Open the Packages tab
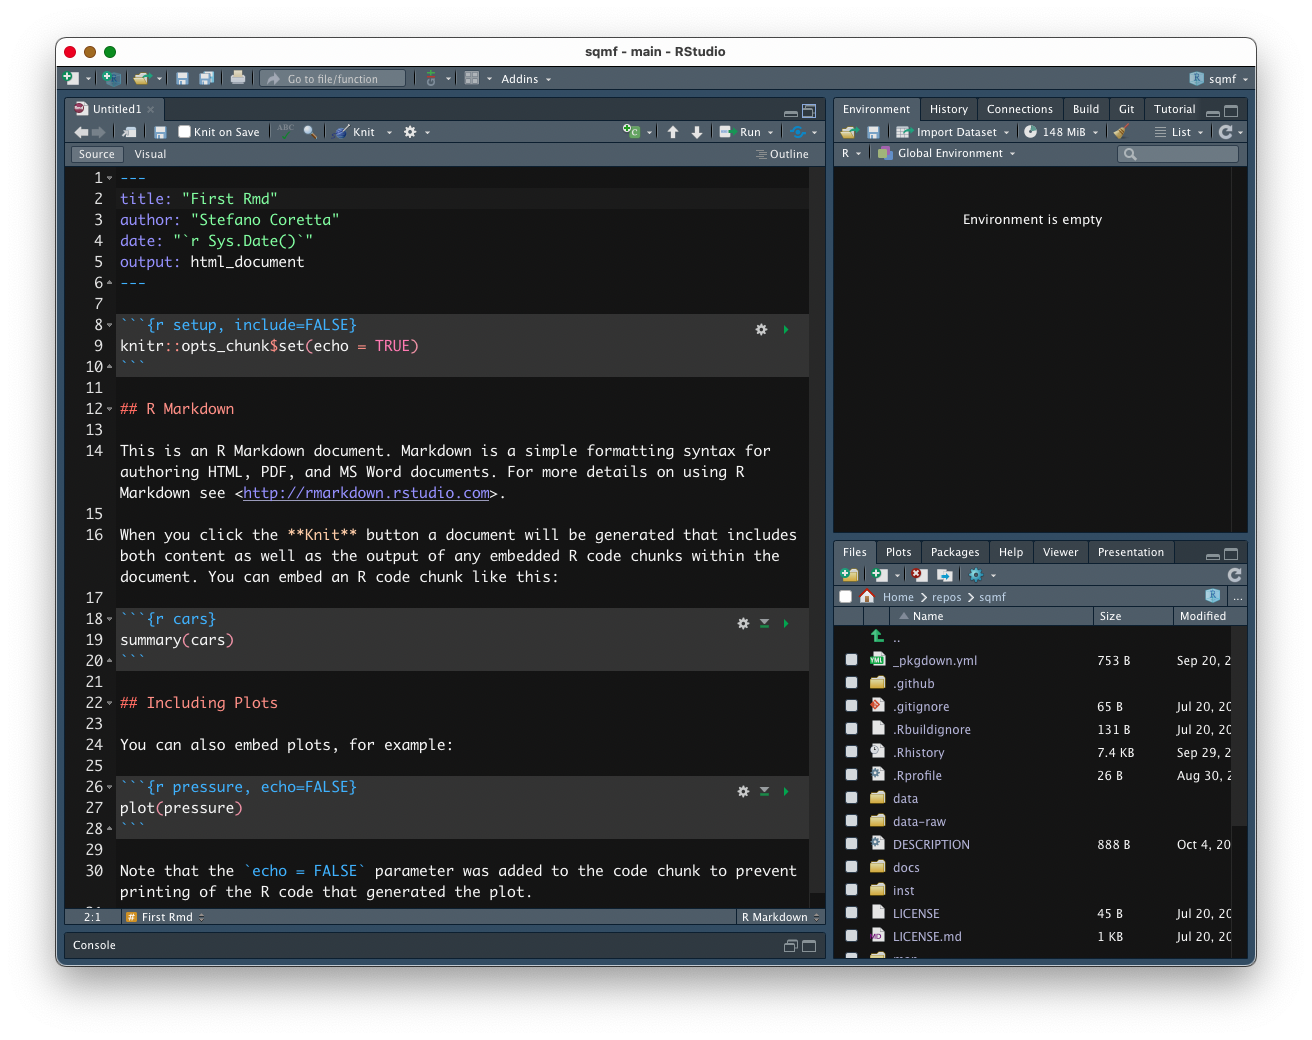The height and width of the screenshot is (1040, 1312). click(955, 552)
